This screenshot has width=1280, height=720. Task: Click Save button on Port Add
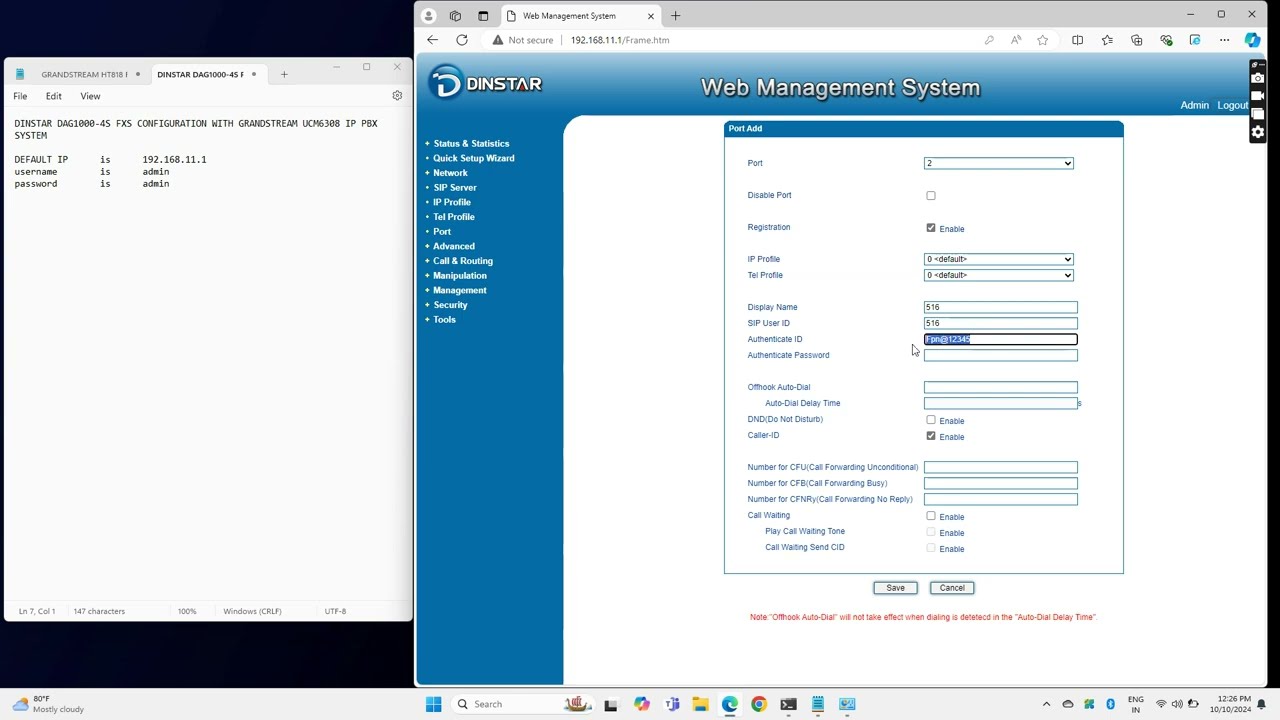(x=895, y=588)
